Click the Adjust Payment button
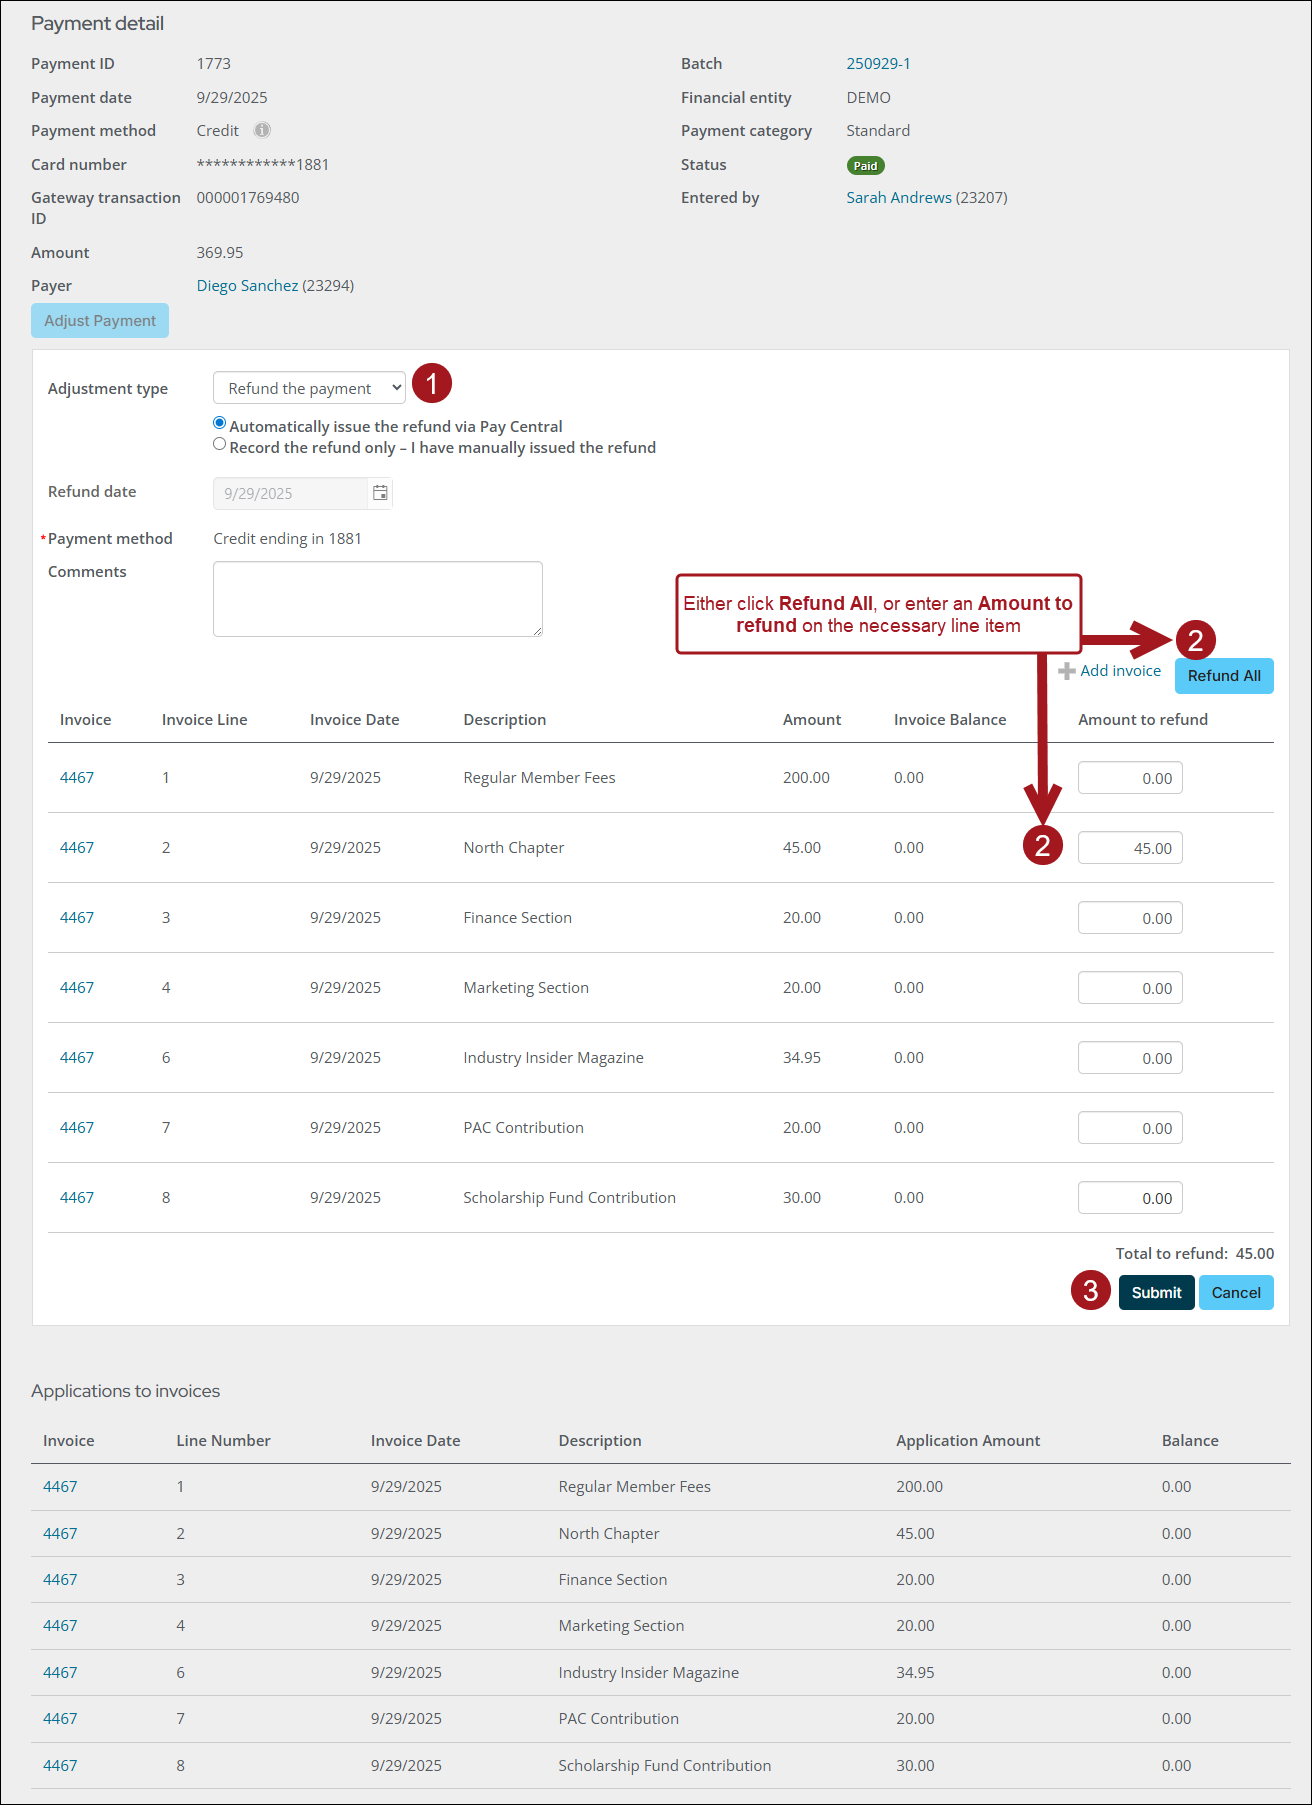 100,321
